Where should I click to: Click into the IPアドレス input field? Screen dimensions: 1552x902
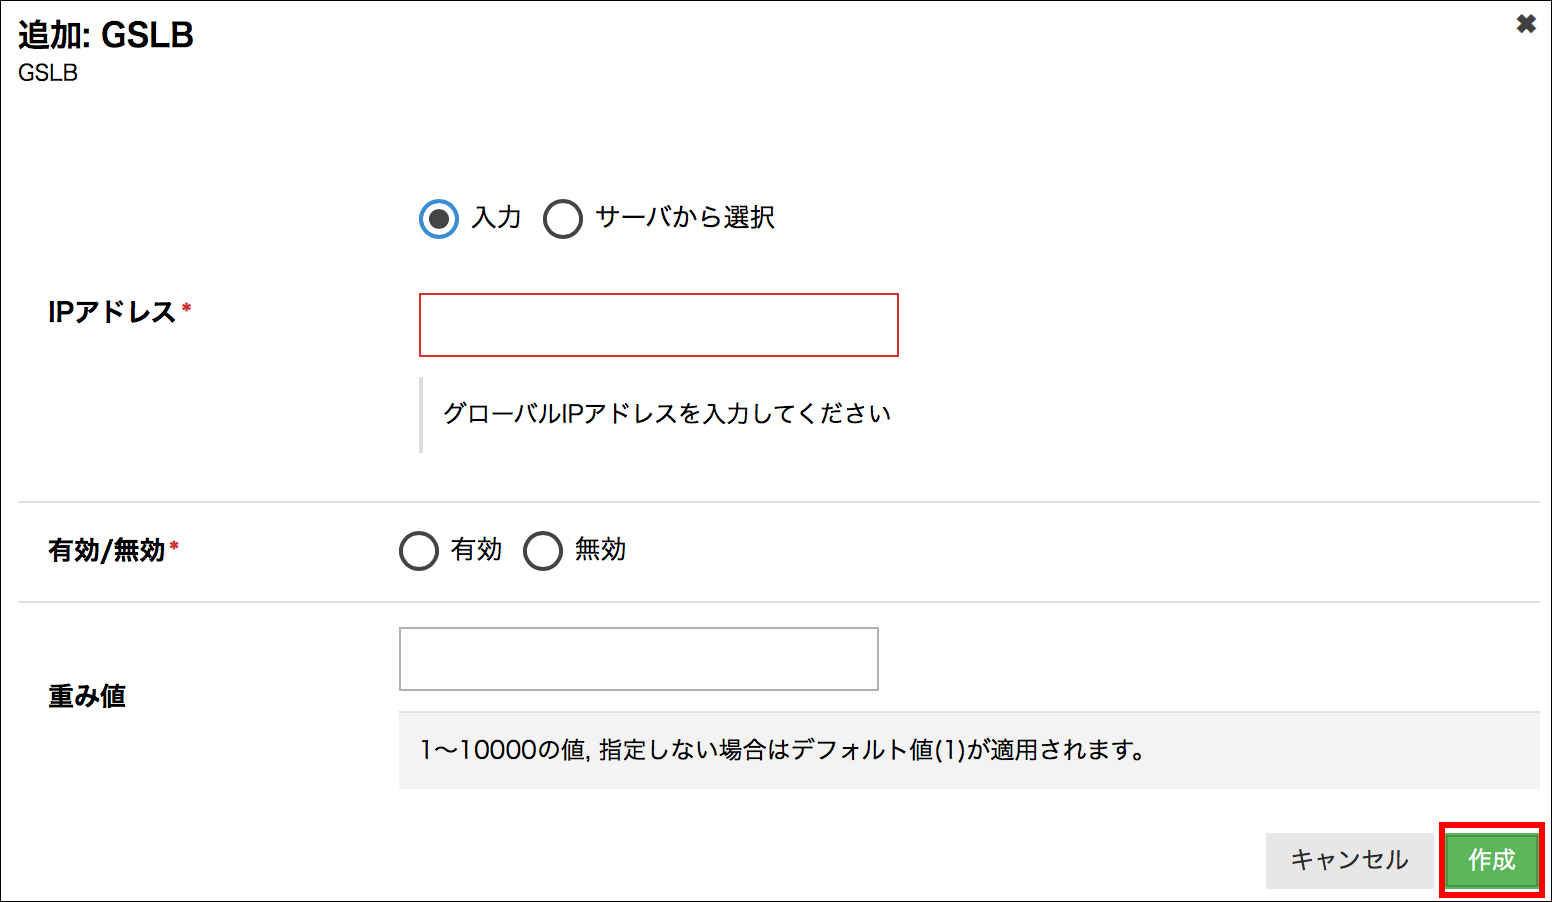click(x=659, y=325)
